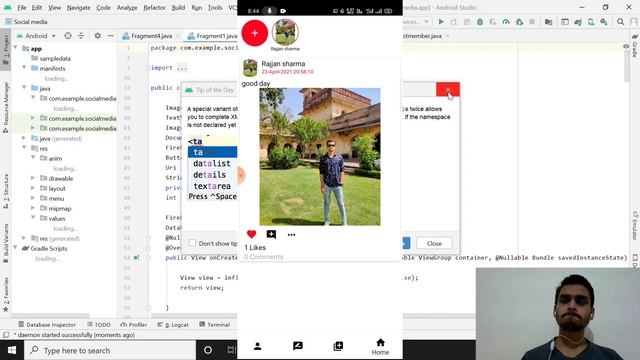Collapse the app module tree arrow

(16, 48)
